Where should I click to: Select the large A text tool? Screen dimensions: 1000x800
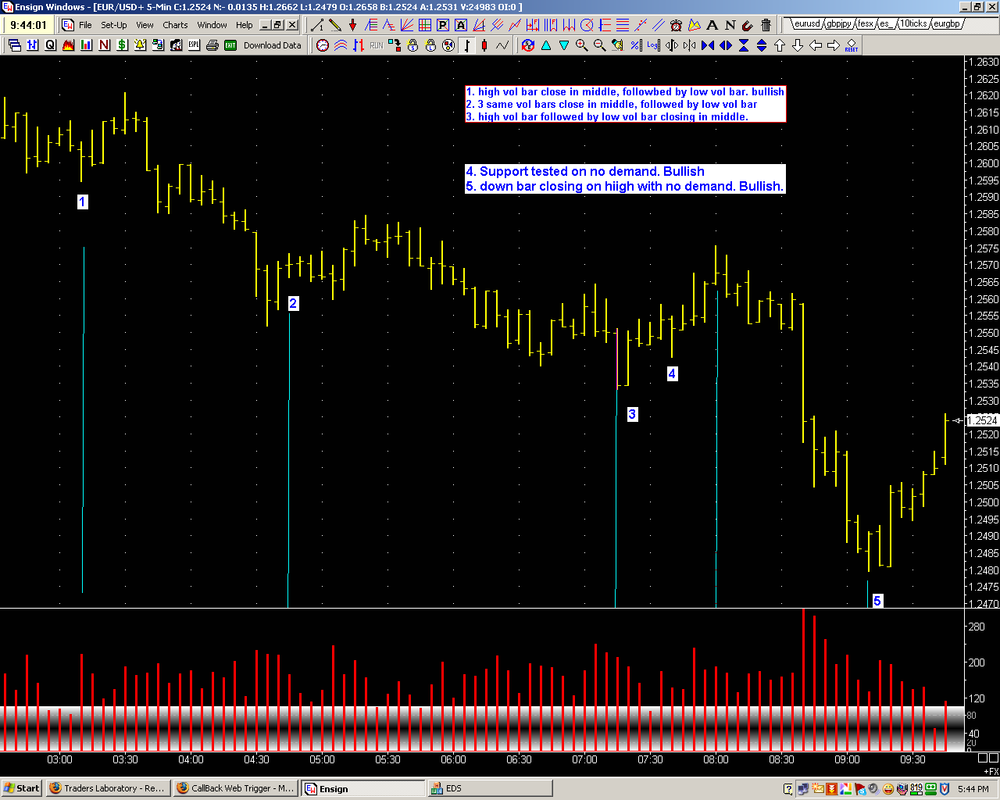[712, 26]
